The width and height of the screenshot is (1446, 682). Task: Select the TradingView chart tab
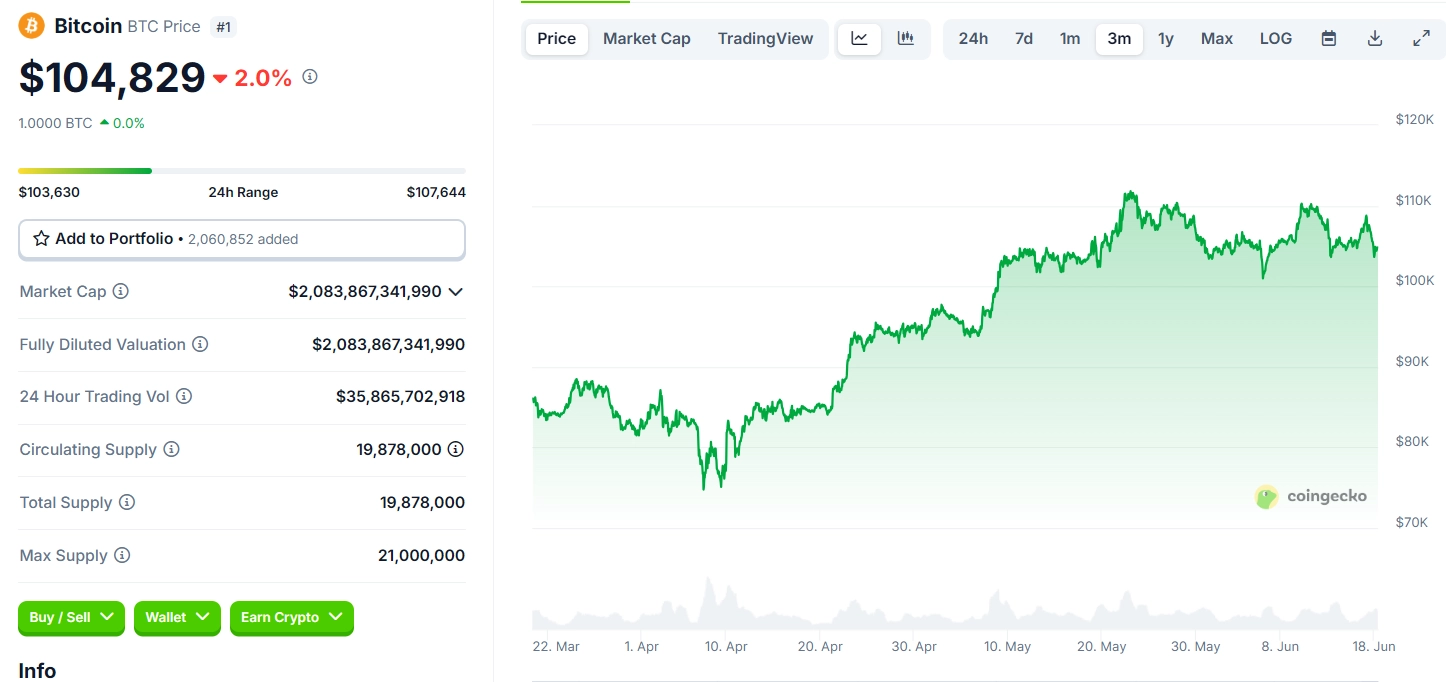pyautogui.click(x=765, y=38)
